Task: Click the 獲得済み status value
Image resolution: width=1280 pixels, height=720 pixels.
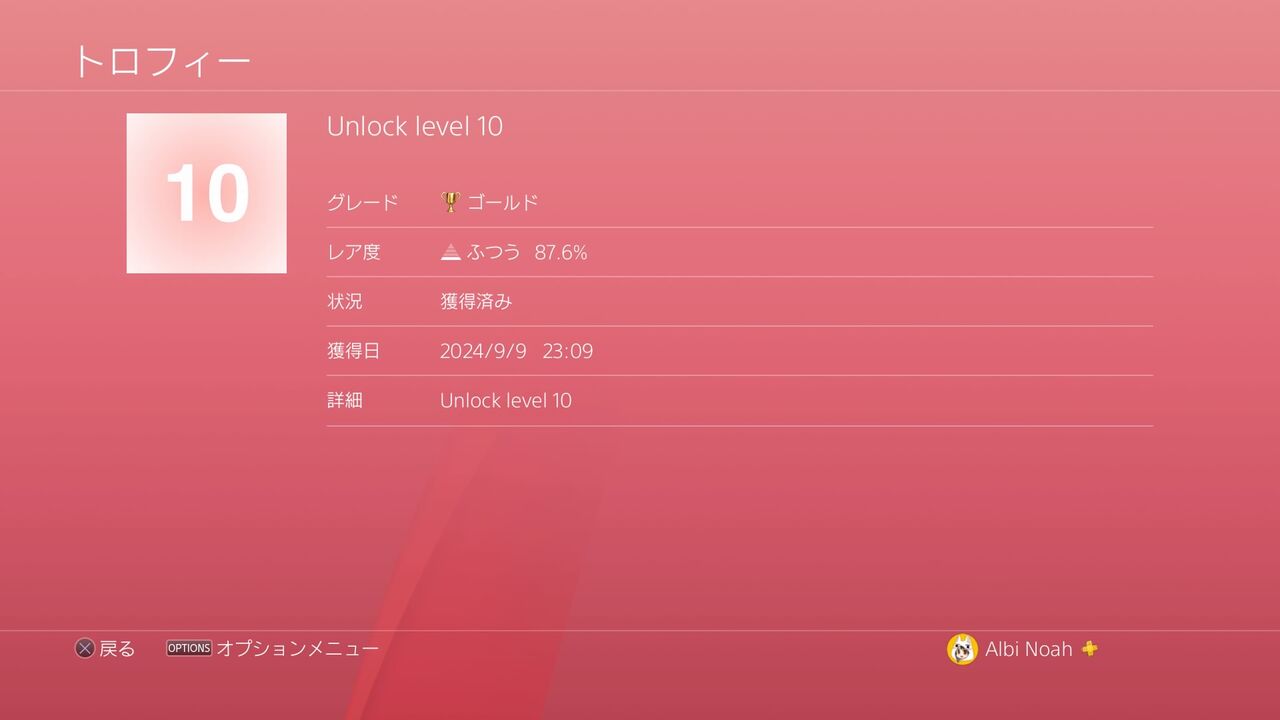Action: (476, 301)
